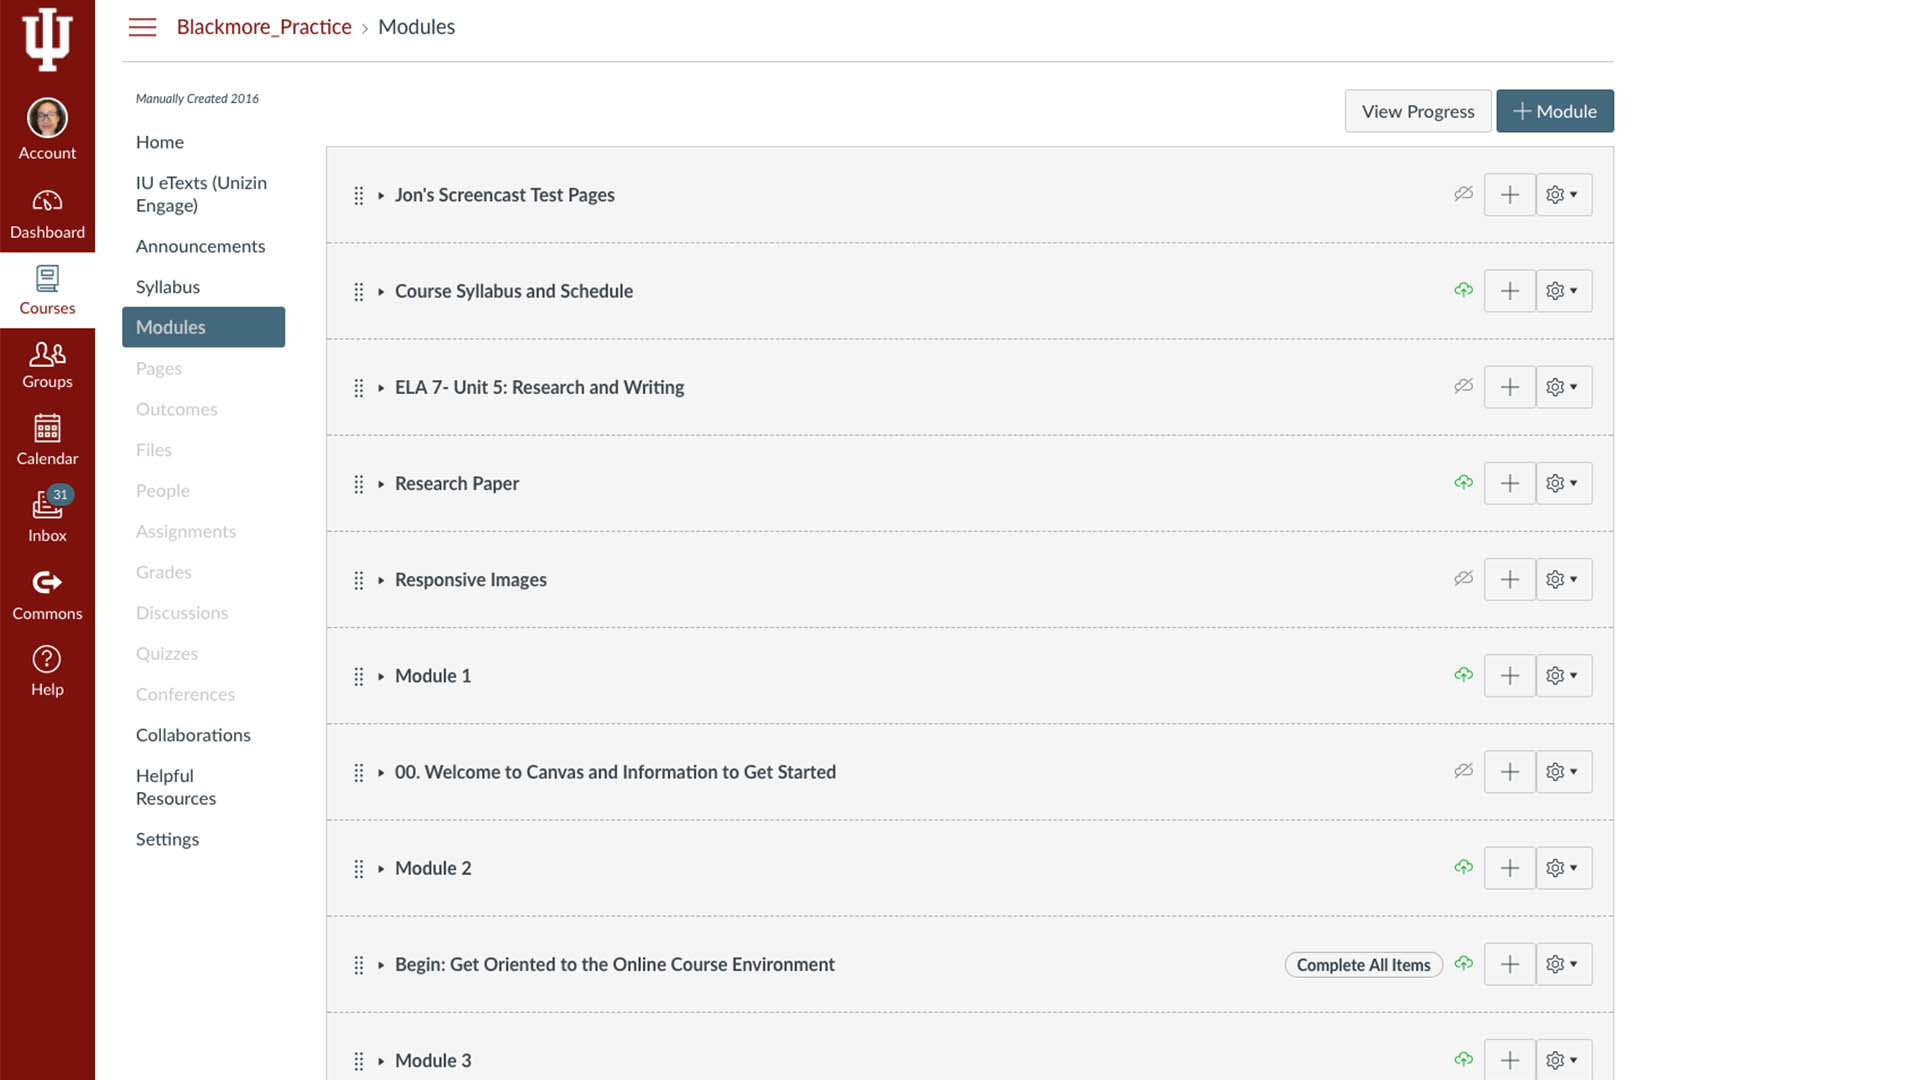Image resolution: width=1920 pixels, height=1080 pixels.
Task: Add item to ELA 7- Unit 5 module
Action: [x=1510, y=387]
